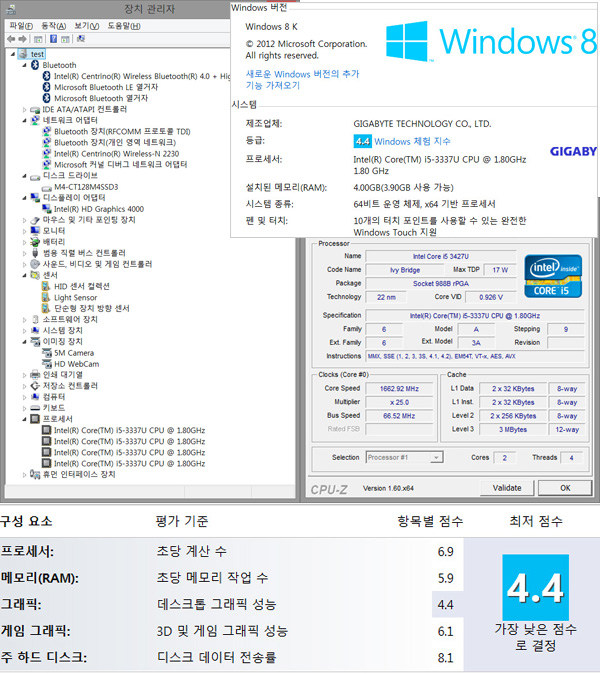Collapse the 디스플레이 어댑터 category
The width and height of the screenshot is (600, 675).
(24, 198)
